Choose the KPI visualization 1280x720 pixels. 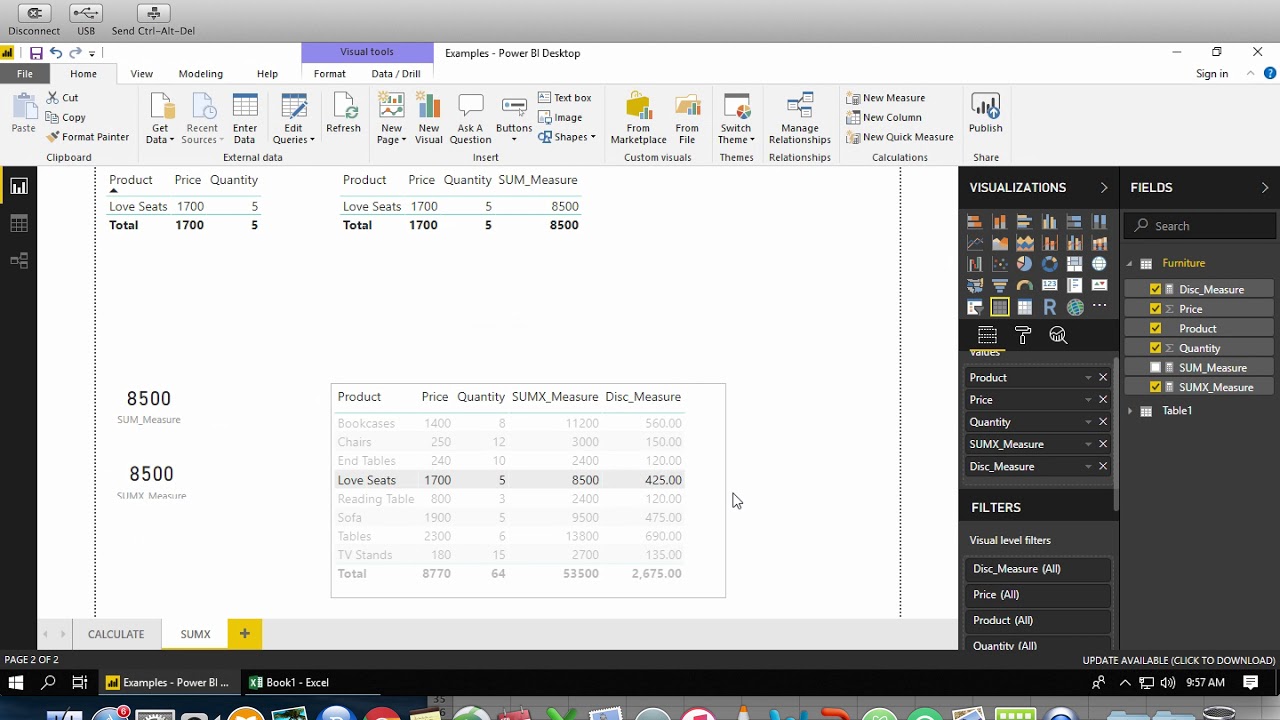tap(1100, 285)
